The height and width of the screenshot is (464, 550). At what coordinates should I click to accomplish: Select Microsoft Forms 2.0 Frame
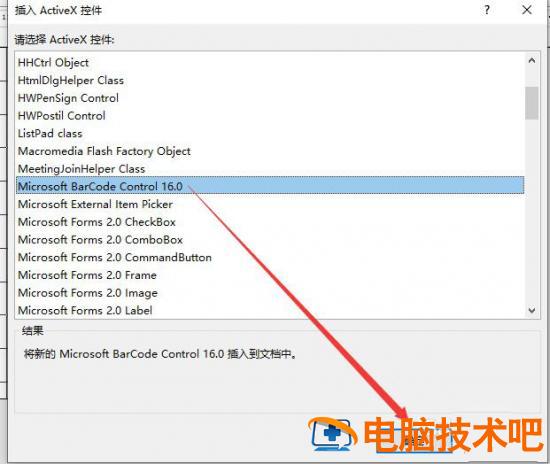coord(270,275)
